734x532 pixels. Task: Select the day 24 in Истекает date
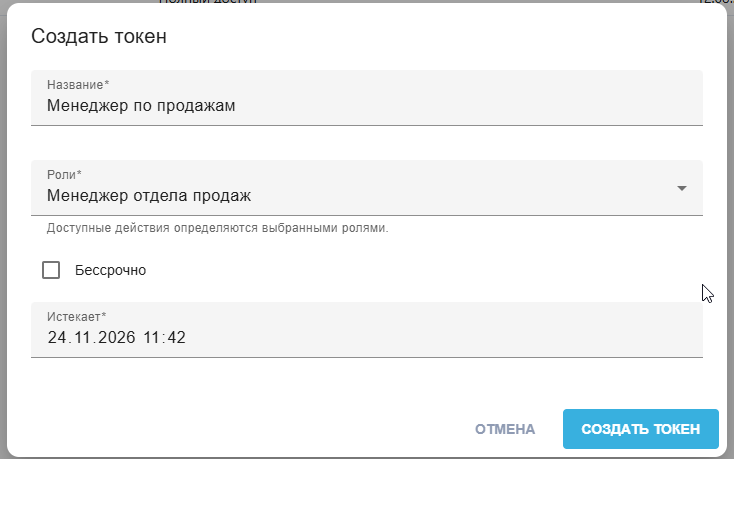57,337
